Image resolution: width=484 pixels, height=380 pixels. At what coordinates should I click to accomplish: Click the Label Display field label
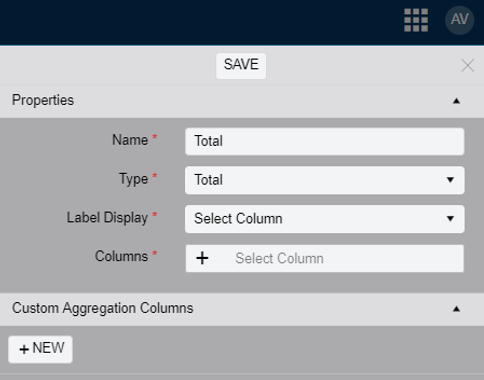point(107,218)
